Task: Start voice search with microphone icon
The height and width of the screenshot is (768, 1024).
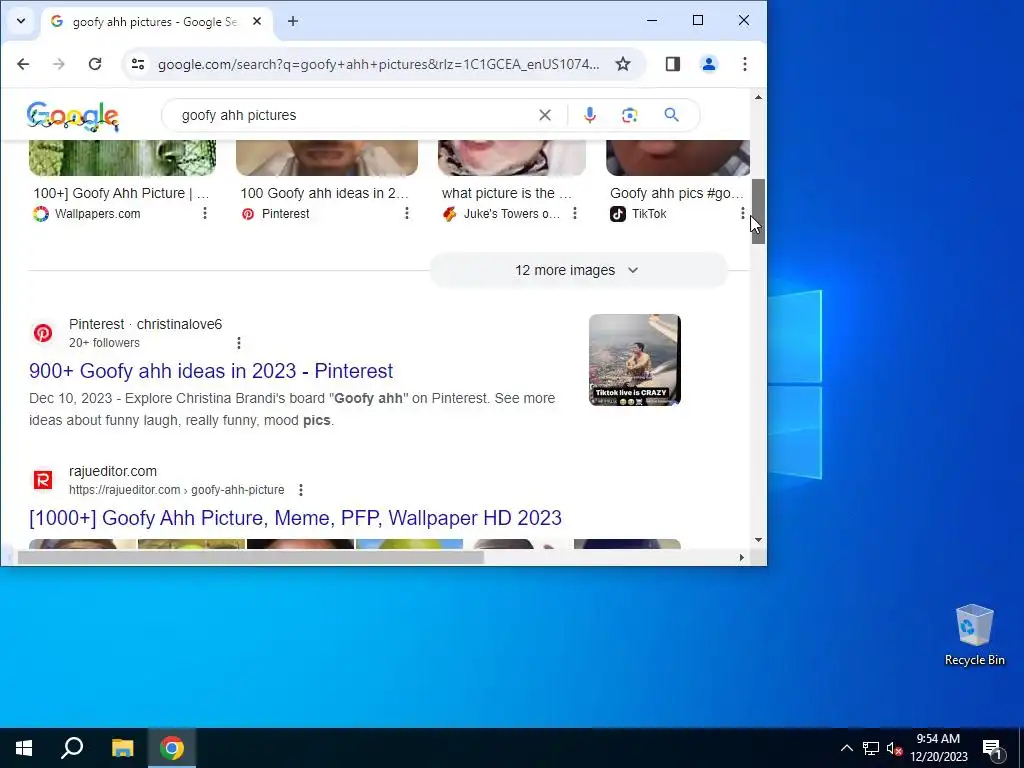Action: [590, 116]
